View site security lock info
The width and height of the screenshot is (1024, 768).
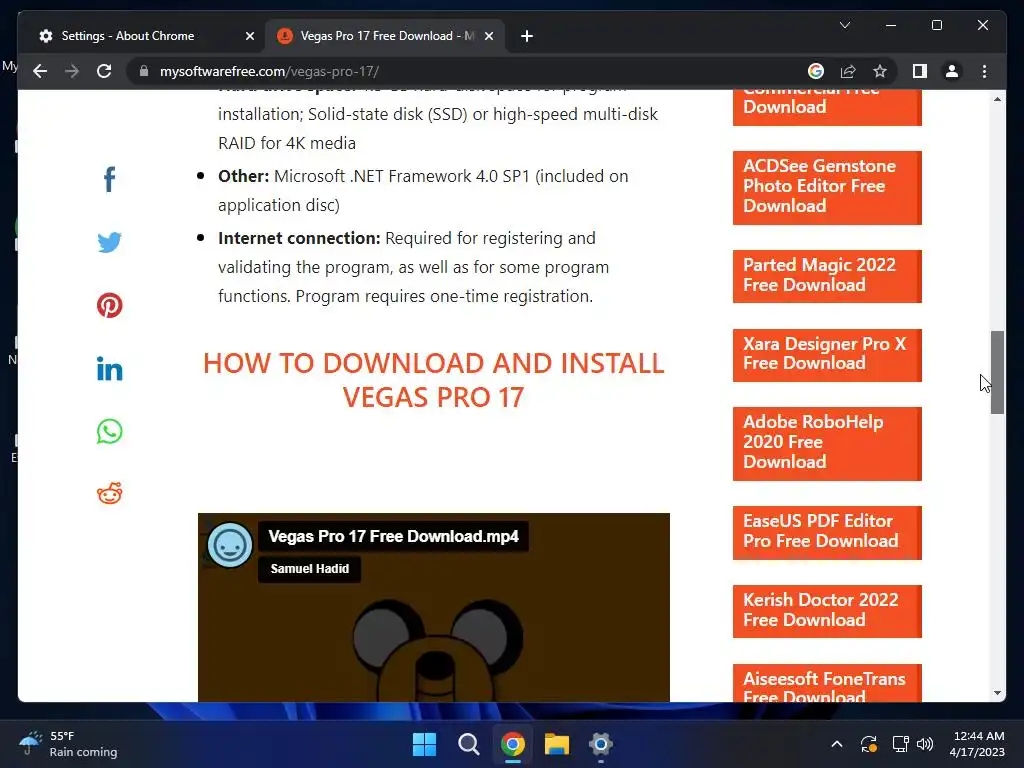tap(144, 71)
